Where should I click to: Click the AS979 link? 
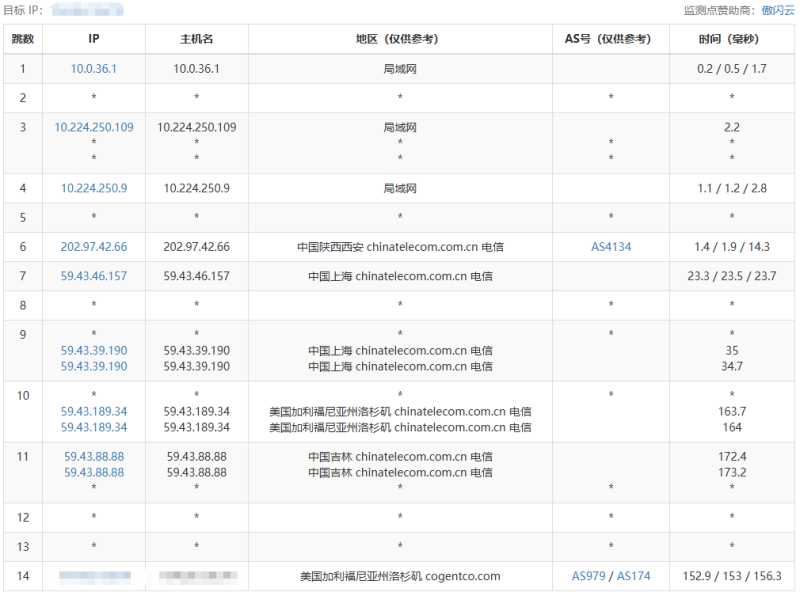(x=588, y=576)
